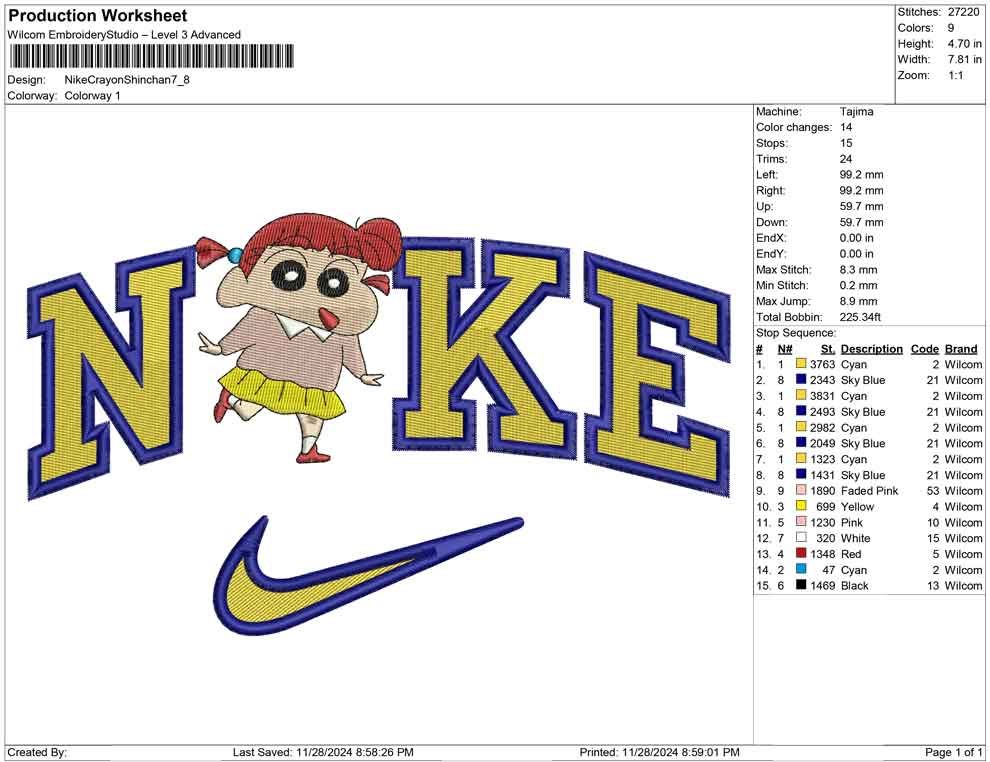
Task: Select the Width value '7.81 in'
Action: (965, 59)
